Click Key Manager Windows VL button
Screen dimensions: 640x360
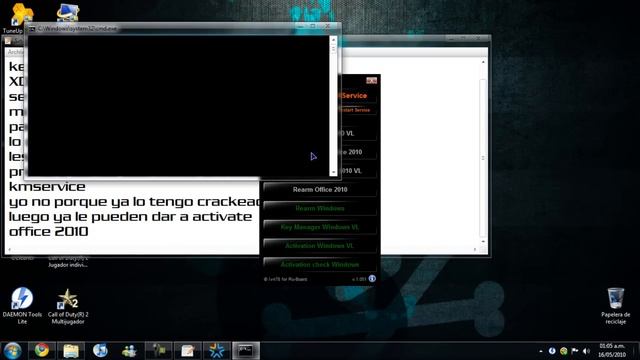[320, 227]
